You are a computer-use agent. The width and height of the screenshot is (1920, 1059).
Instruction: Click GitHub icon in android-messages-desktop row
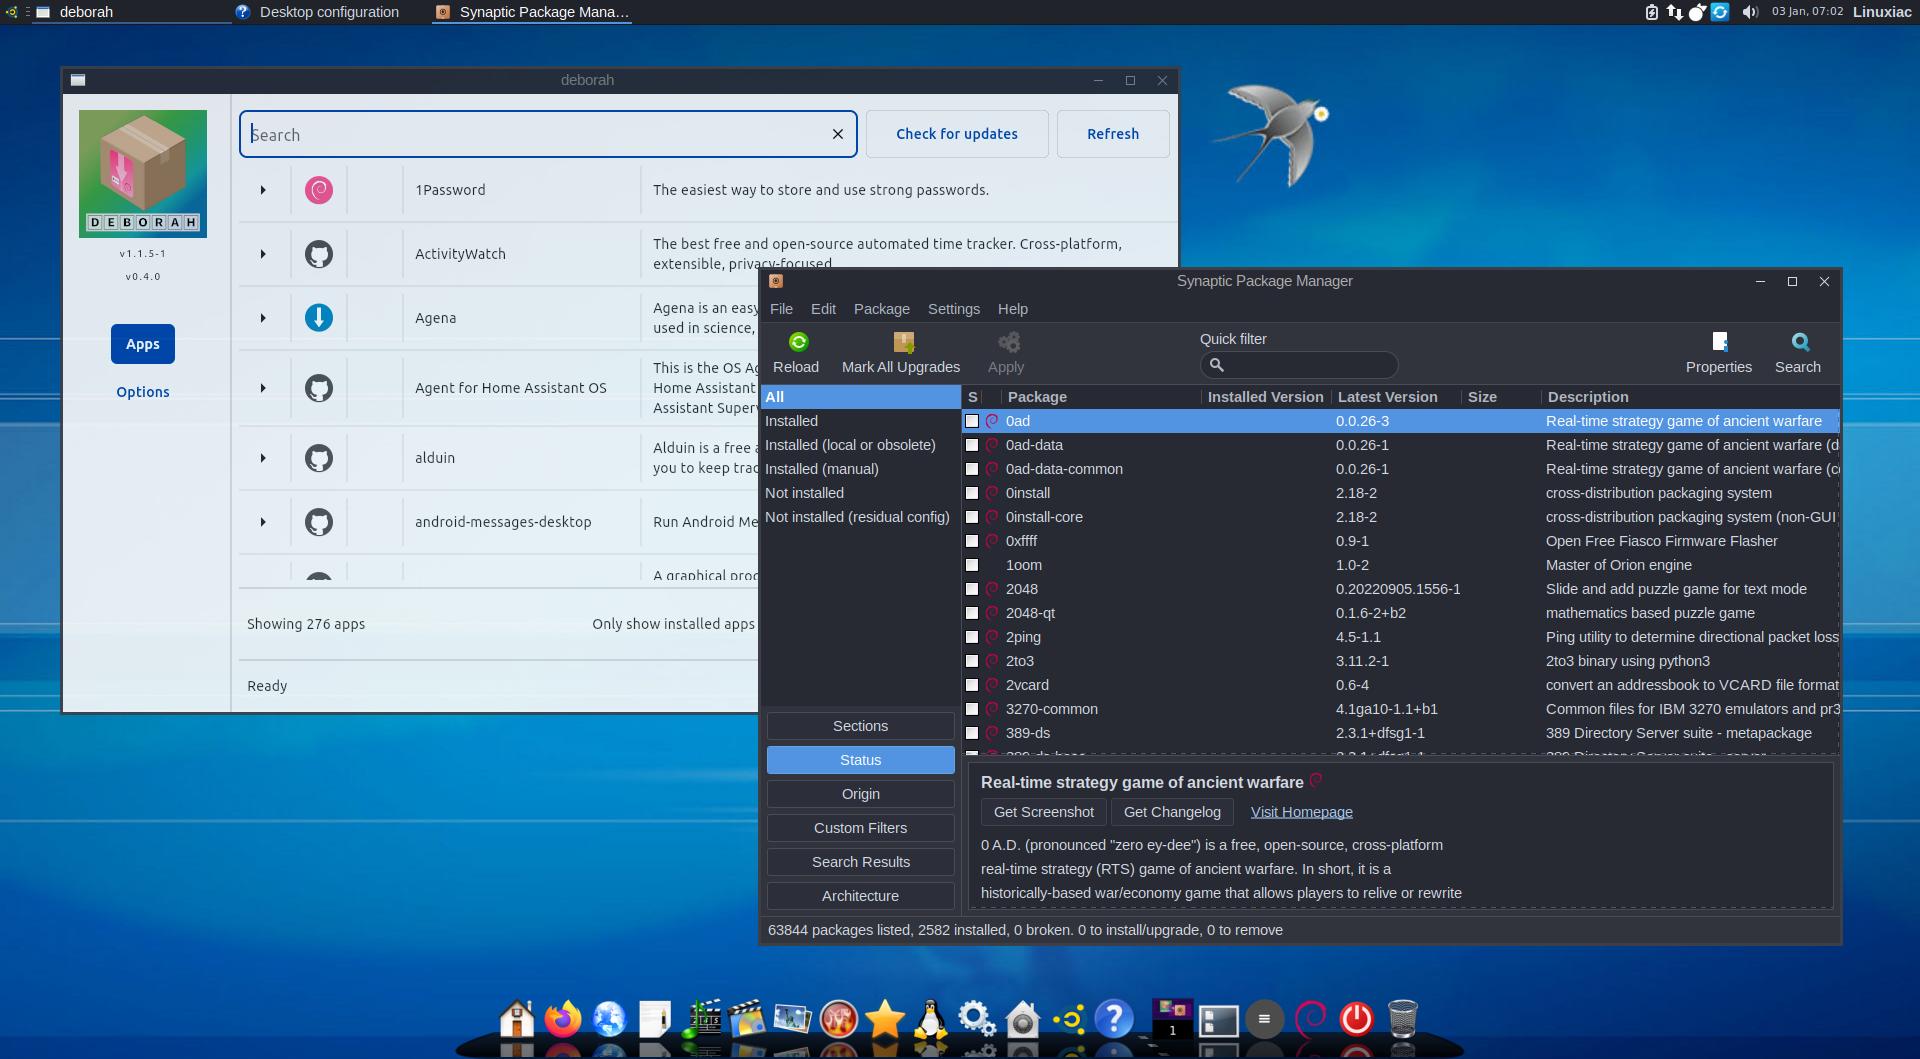pos(319,522)
